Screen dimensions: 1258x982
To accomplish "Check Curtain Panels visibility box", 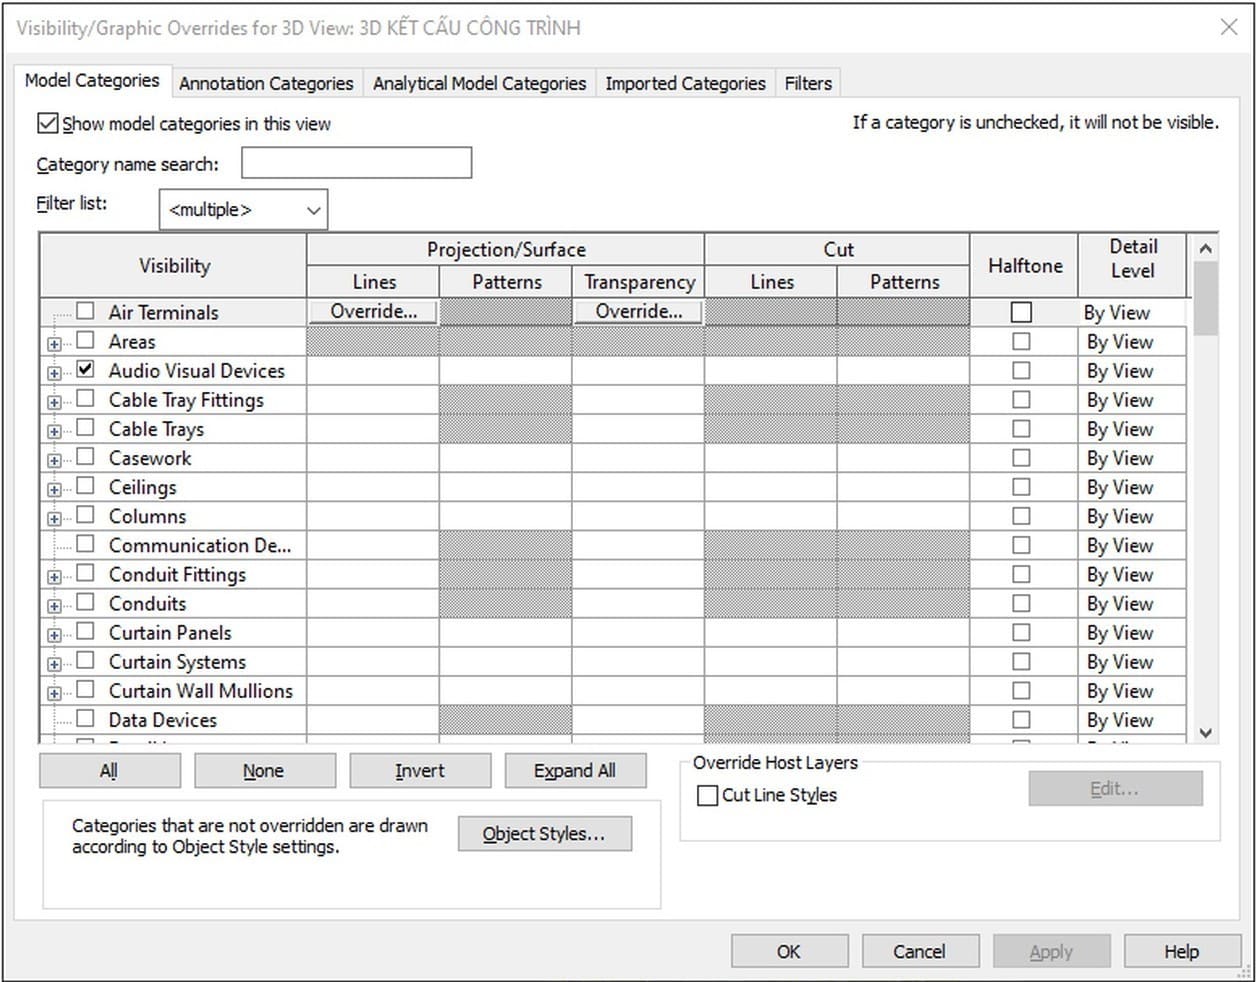I will [86, 631].
